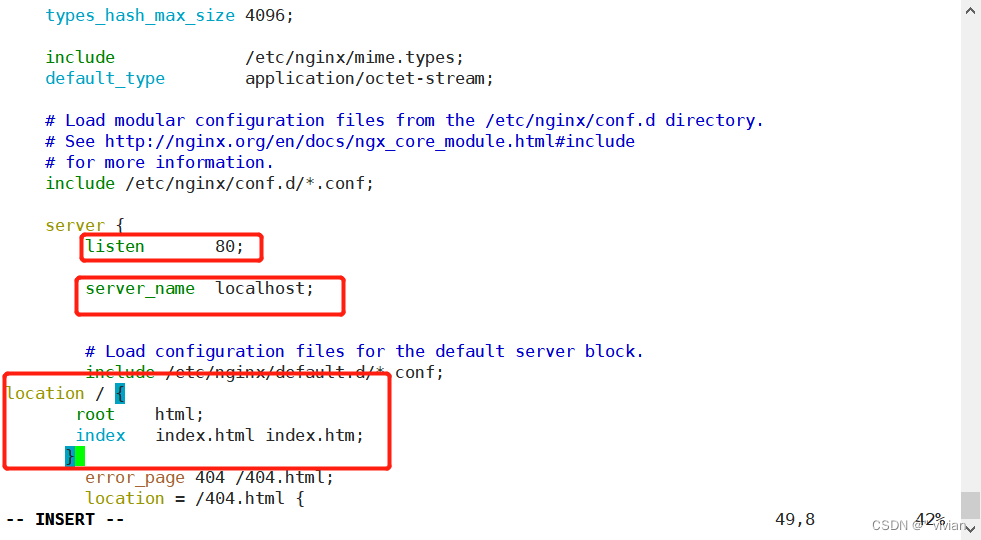This screenshot has height=540, width=981.
Task: Click the 'root' directive
Action: [x=96, y=414]
